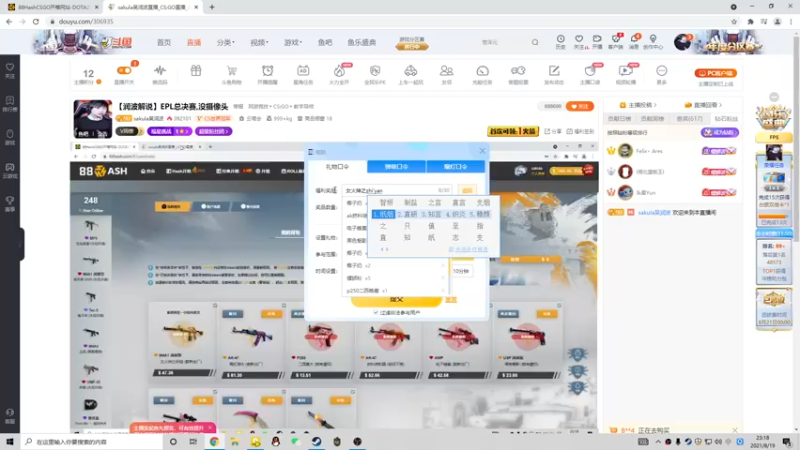Open the messages icon in header
This screenshot has width=800, height=450.
tap(634, 42)
